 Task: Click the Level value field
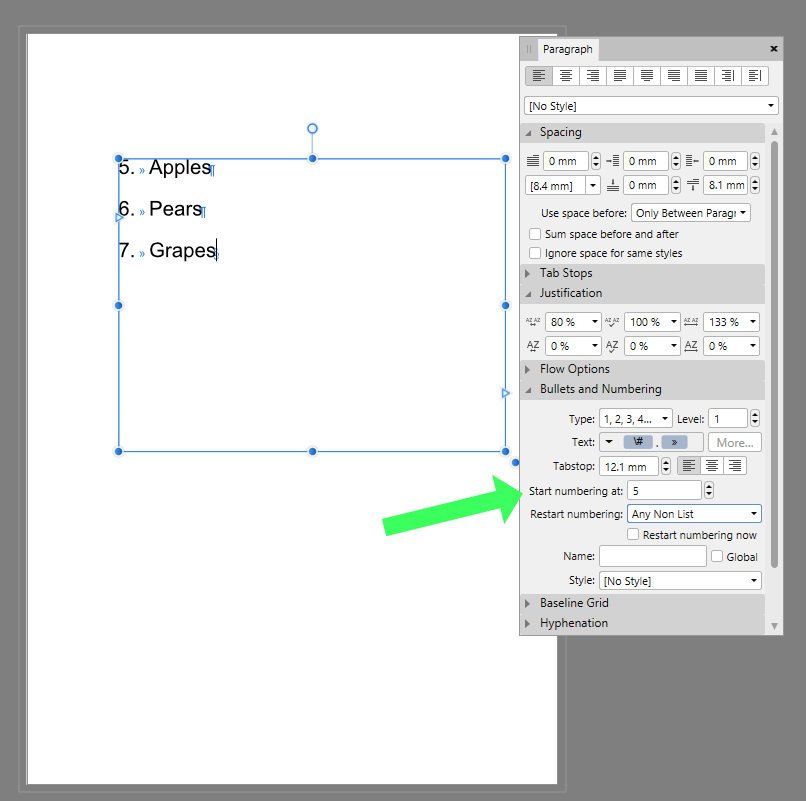click(727, 419)
